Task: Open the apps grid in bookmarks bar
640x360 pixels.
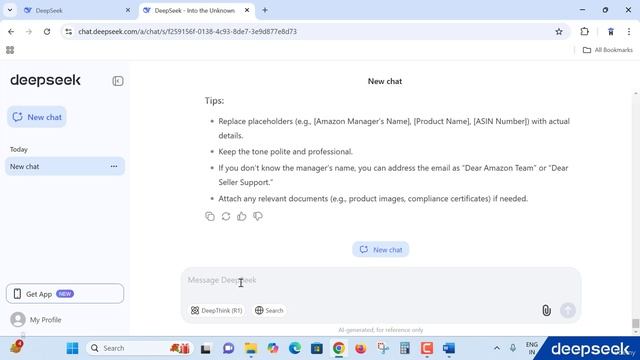Action: (x=10, y=50)
